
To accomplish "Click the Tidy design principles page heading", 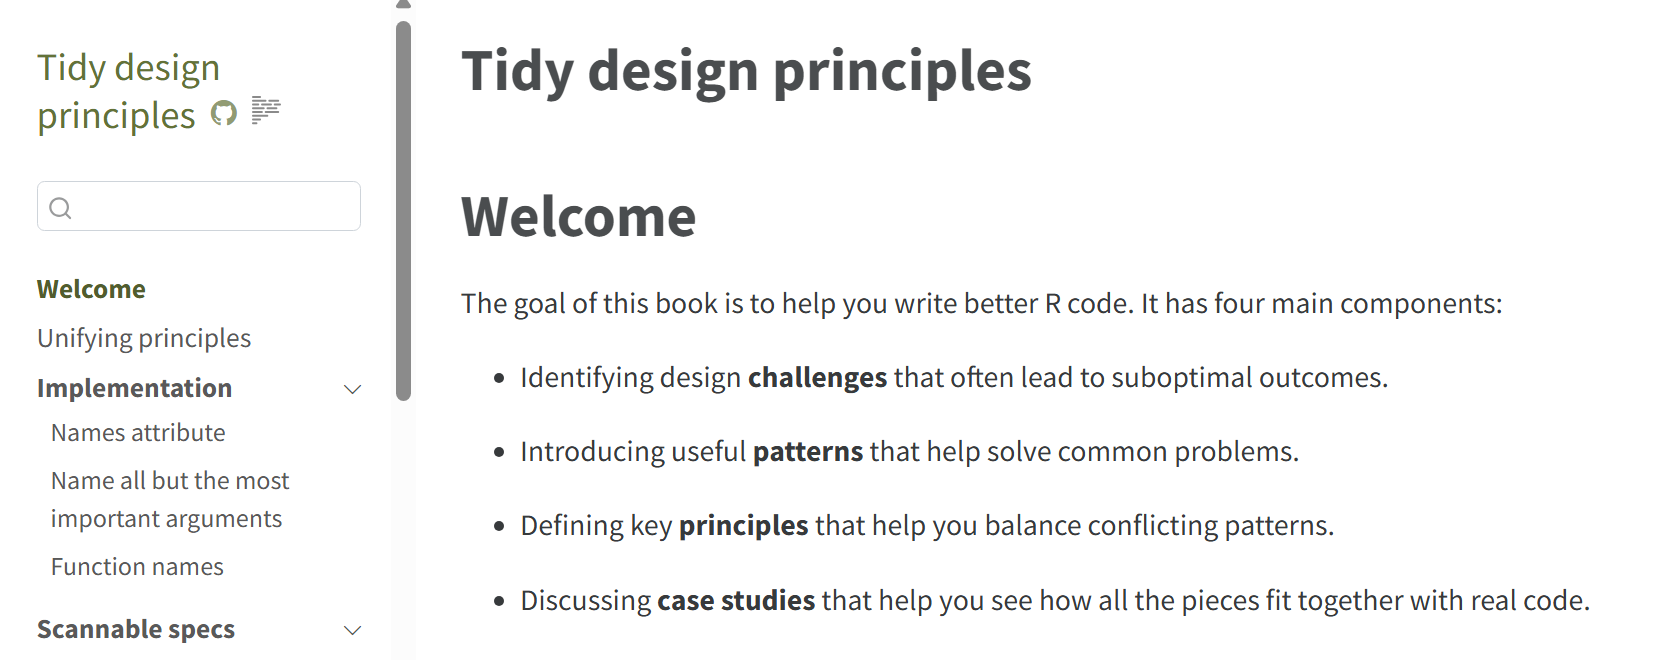I will point(746,71).
